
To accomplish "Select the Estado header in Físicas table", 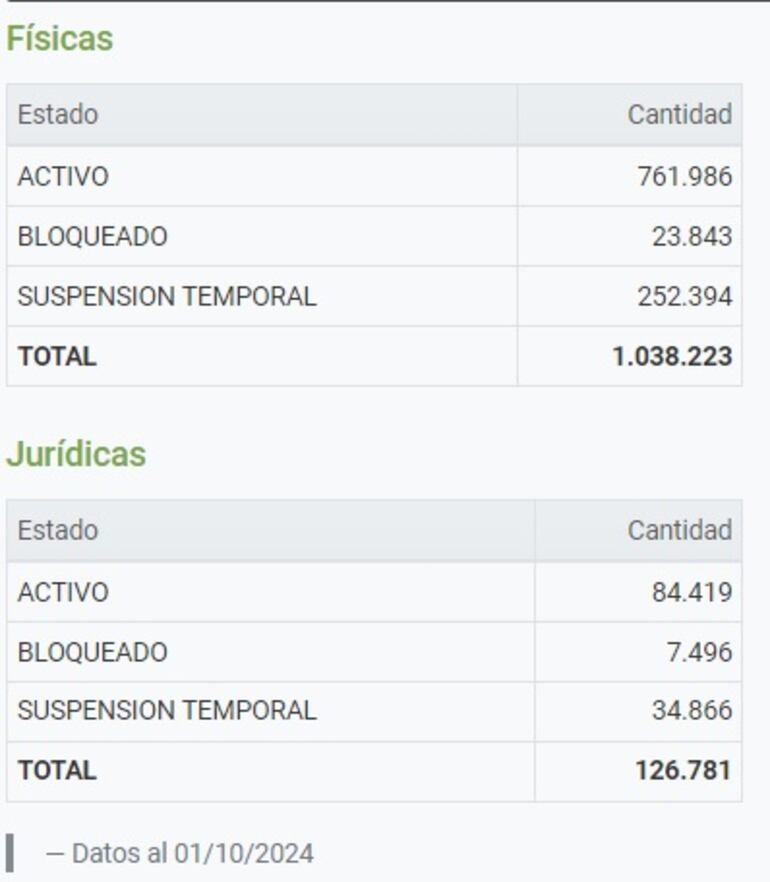I will [58, 115].
